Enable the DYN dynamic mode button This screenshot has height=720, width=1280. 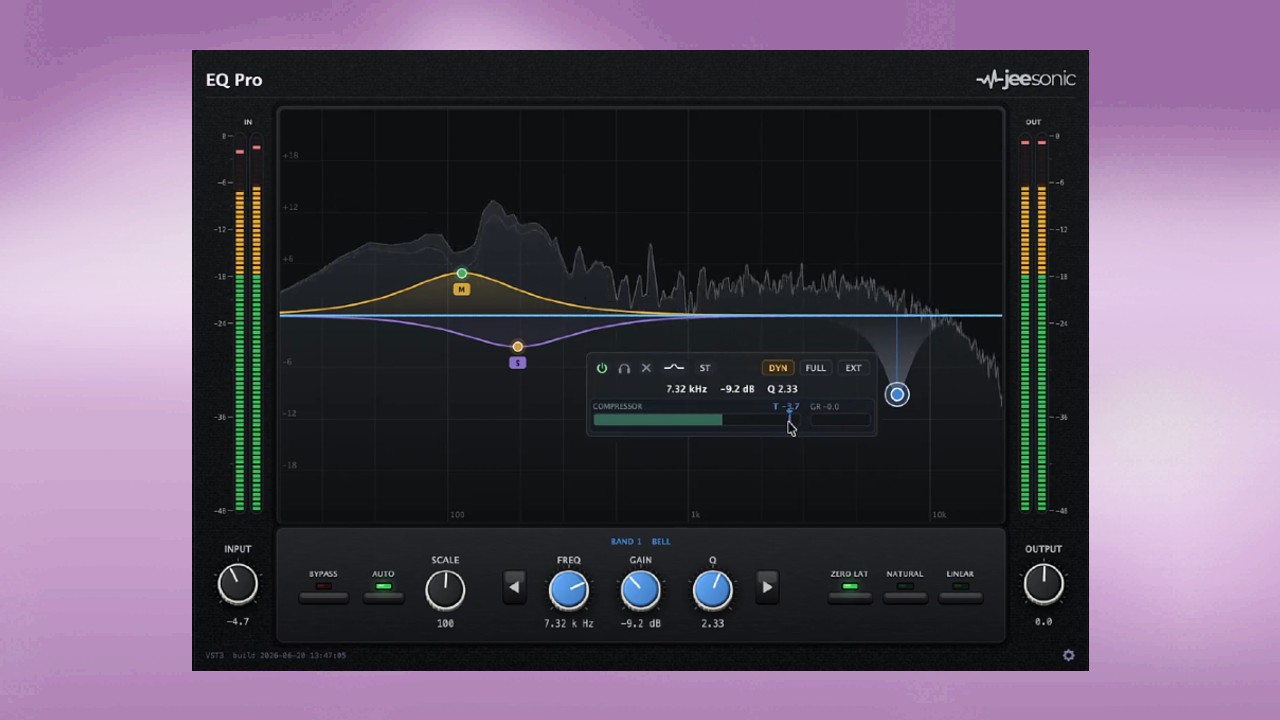click(x=778, y=368)
